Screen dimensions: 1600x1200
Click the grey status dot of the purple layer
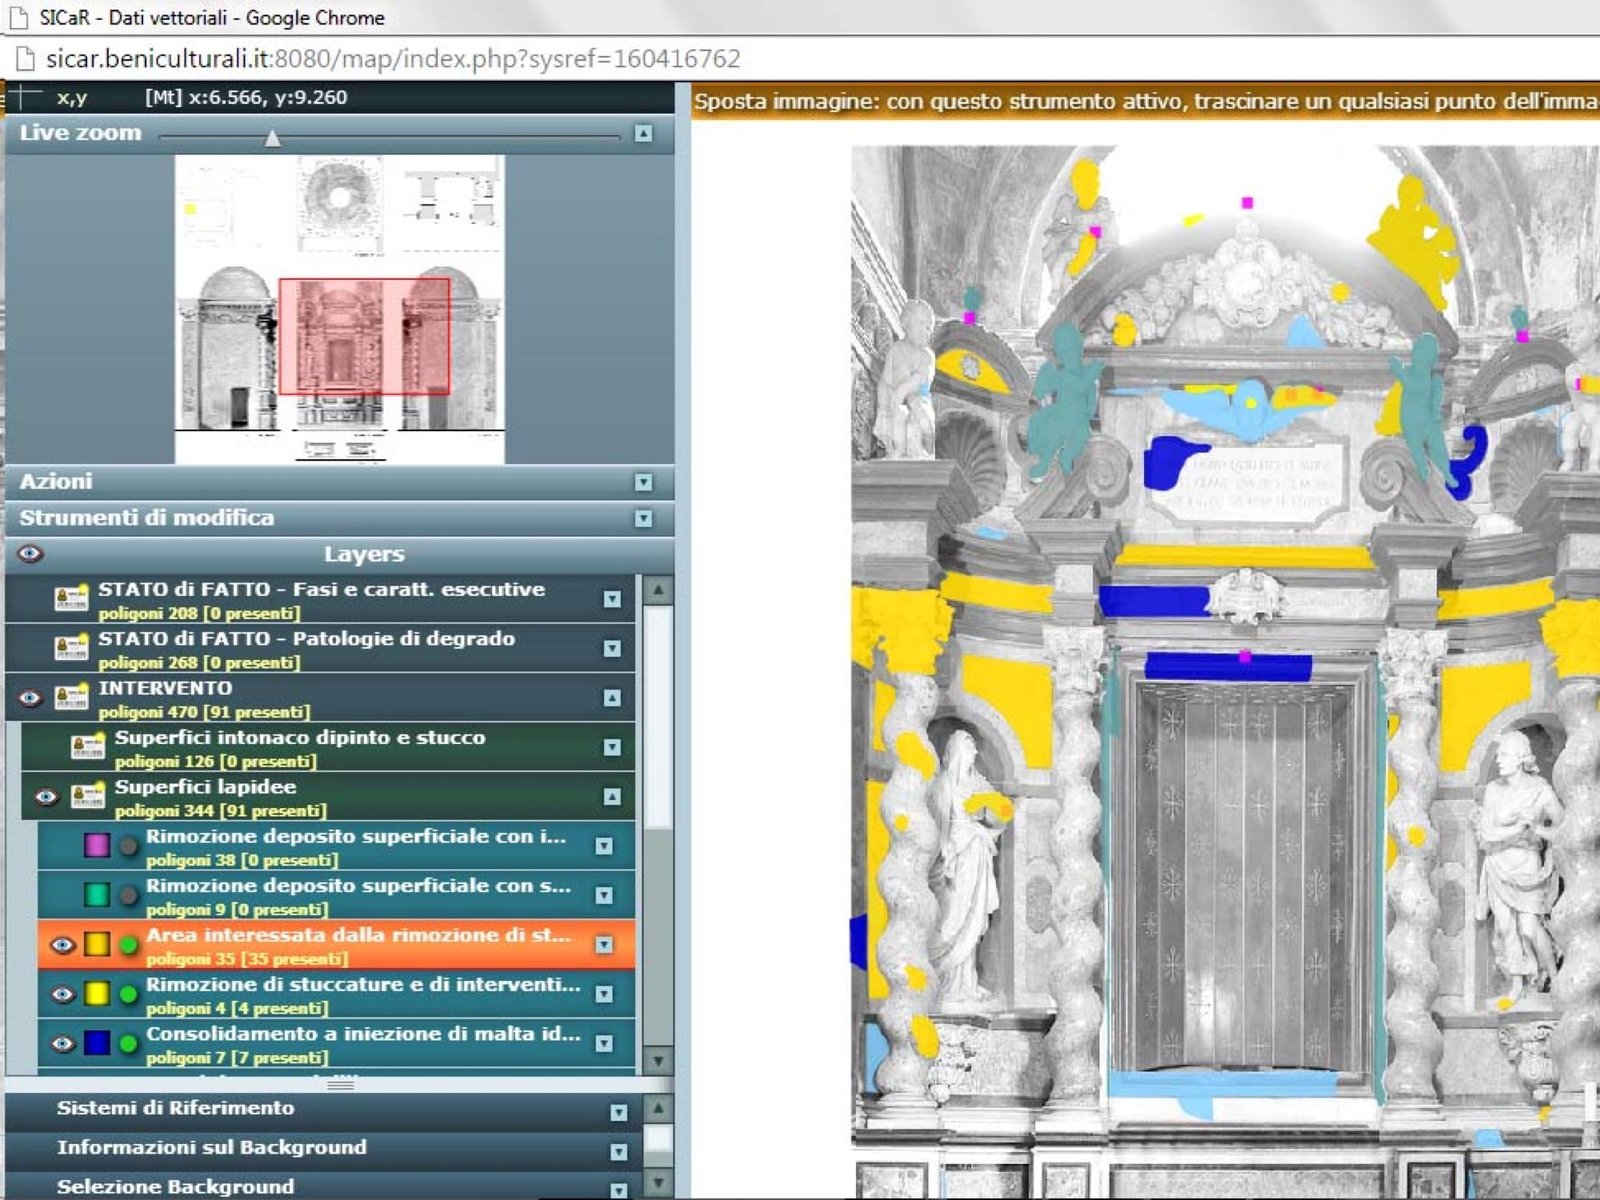click(128, 846)
